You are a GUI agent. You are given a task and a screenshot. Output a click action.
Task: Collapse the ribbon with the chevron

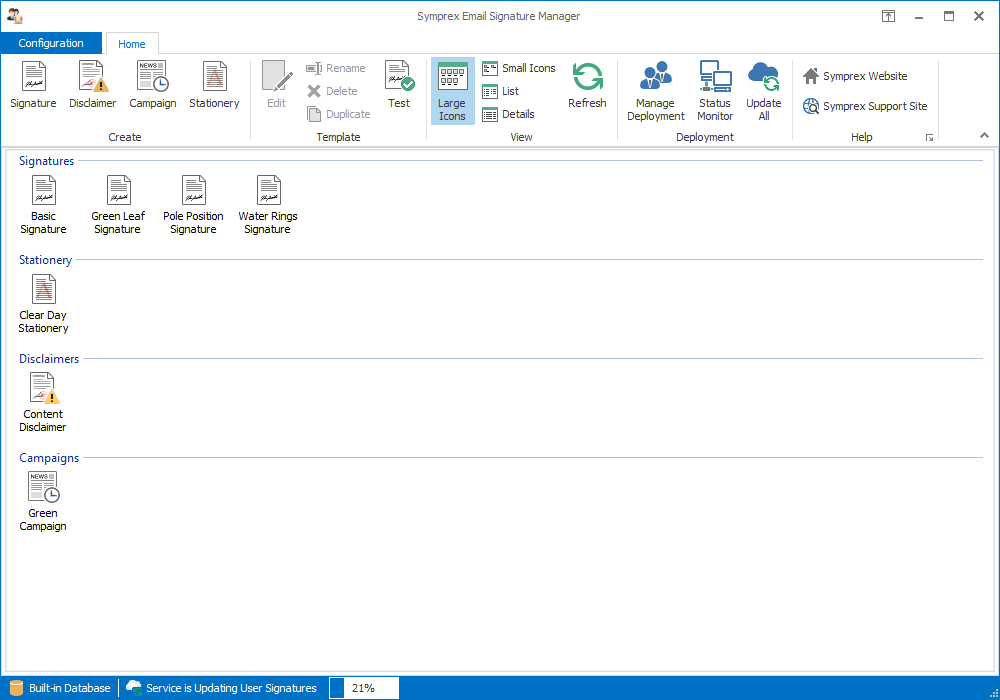click(x=984, y=135)
